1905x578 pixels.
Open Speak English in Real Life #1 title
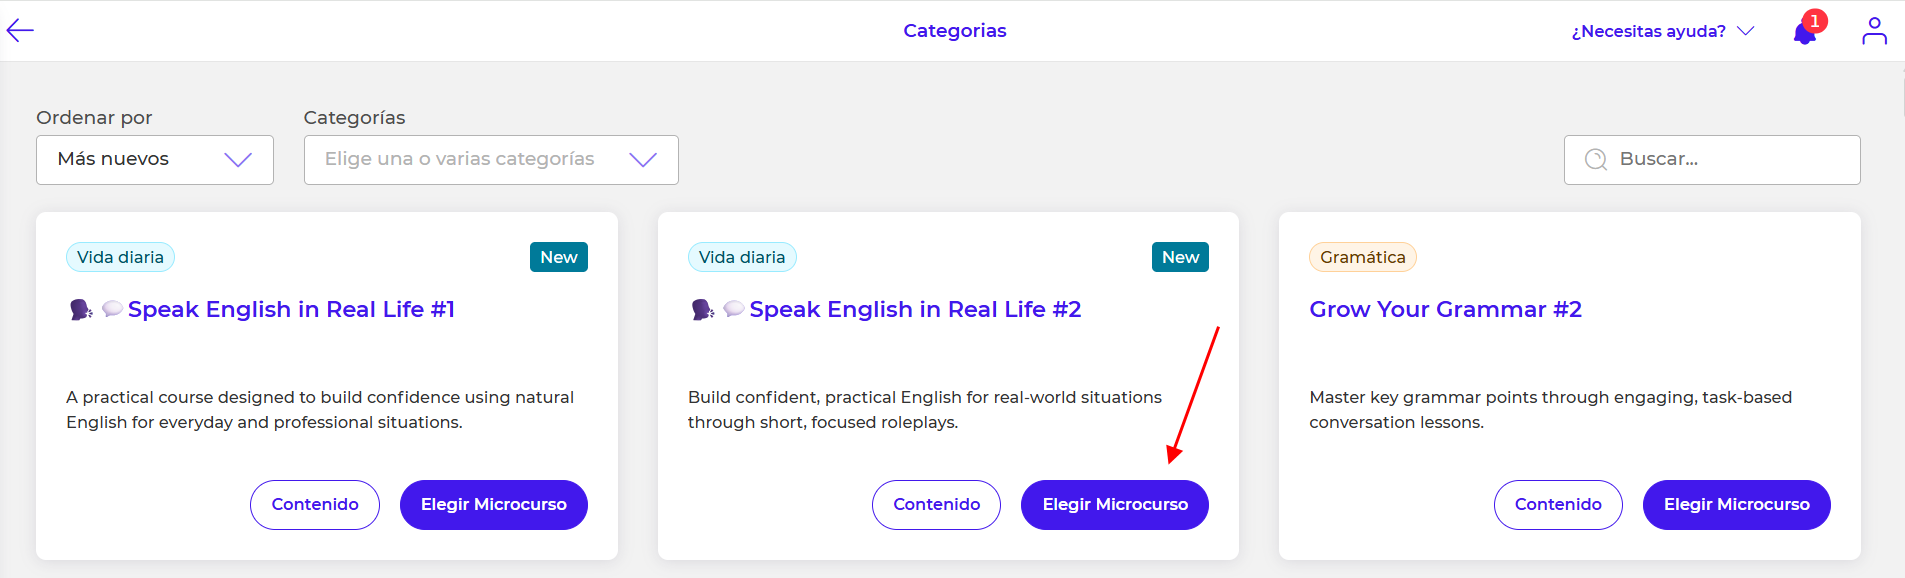pyautogui.click(x=291, y=310)
